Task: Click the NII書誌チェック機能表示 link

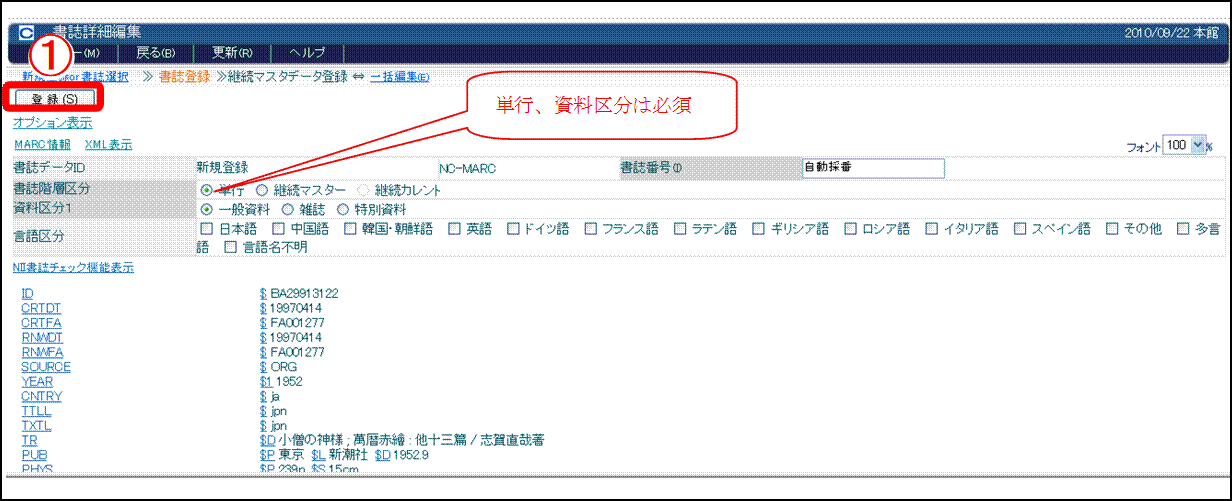Action: coord(73,268)
